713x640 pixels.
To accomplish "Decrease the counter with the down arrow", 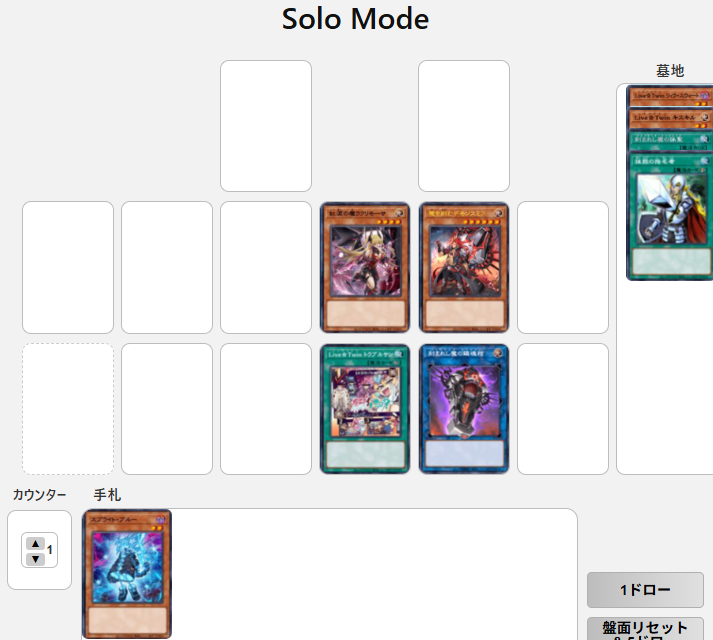I will [35, 559].
